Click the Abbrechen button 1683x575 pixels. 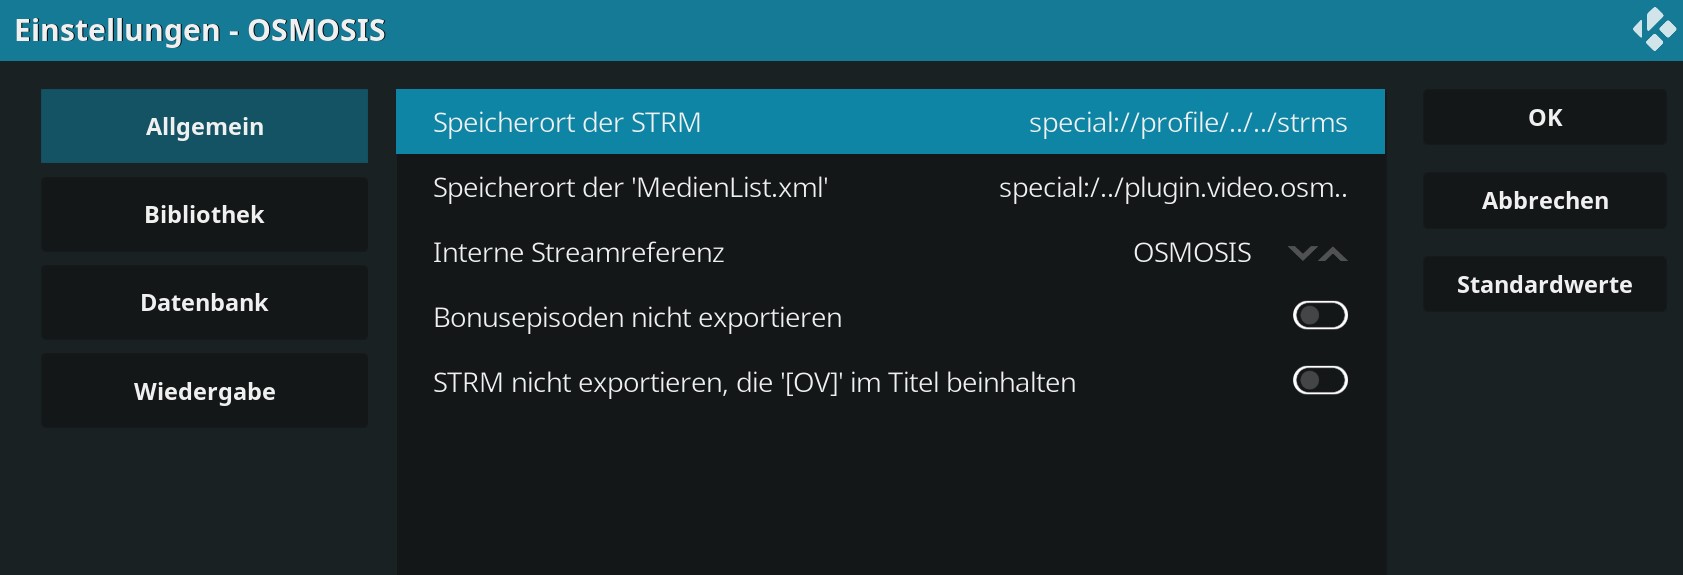pyautogui.click(x=1544, y=200)
